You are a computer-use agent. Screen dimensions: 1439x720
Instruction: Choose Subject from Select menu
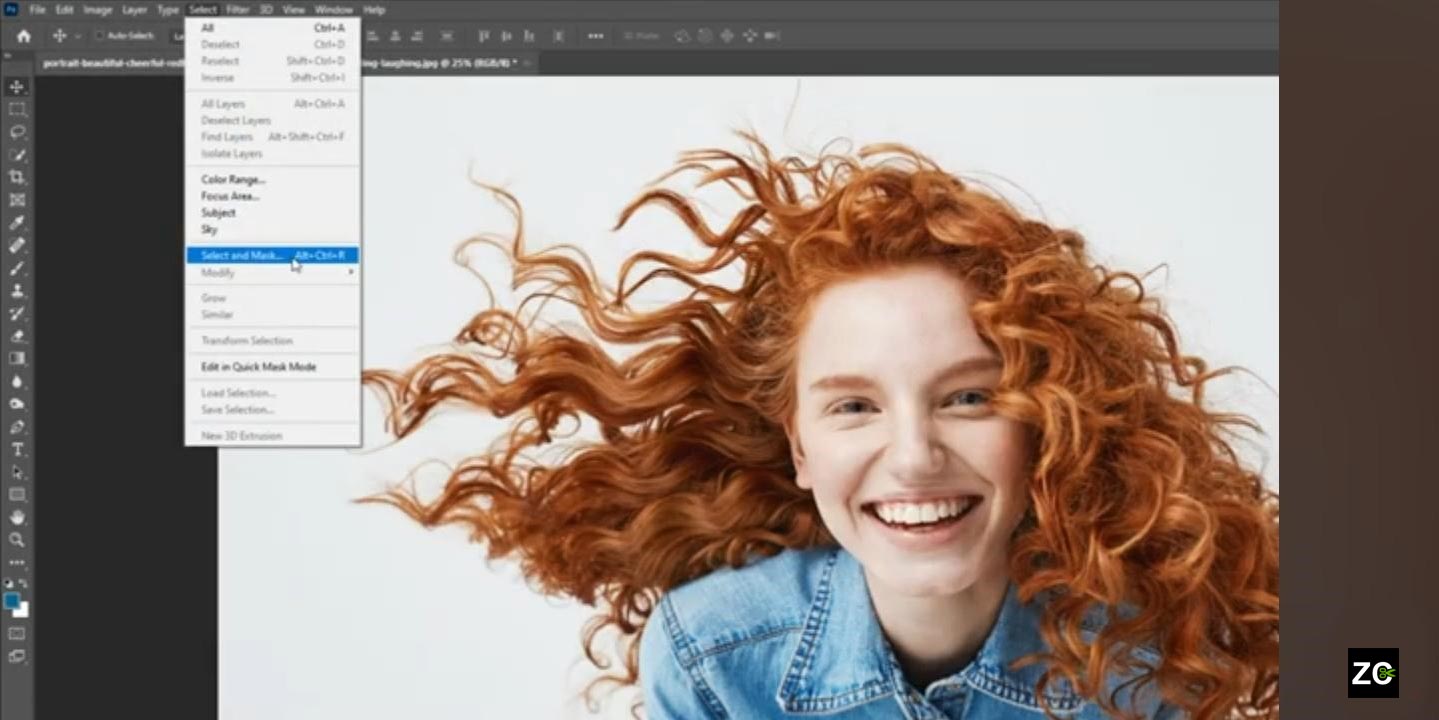point(218,213)
